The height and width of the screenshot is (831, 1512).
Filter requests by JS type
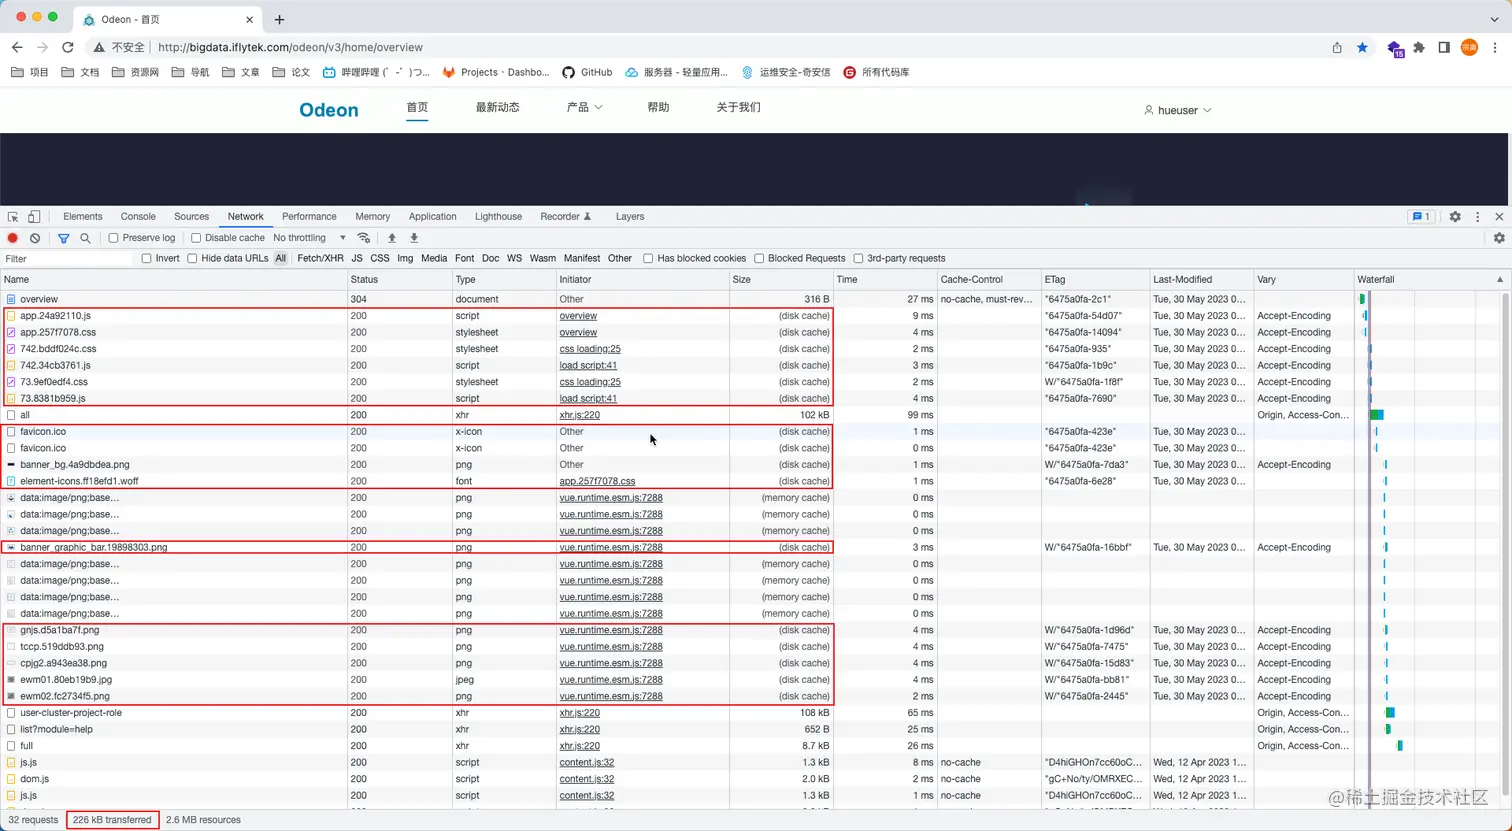[x=357, y=258]
